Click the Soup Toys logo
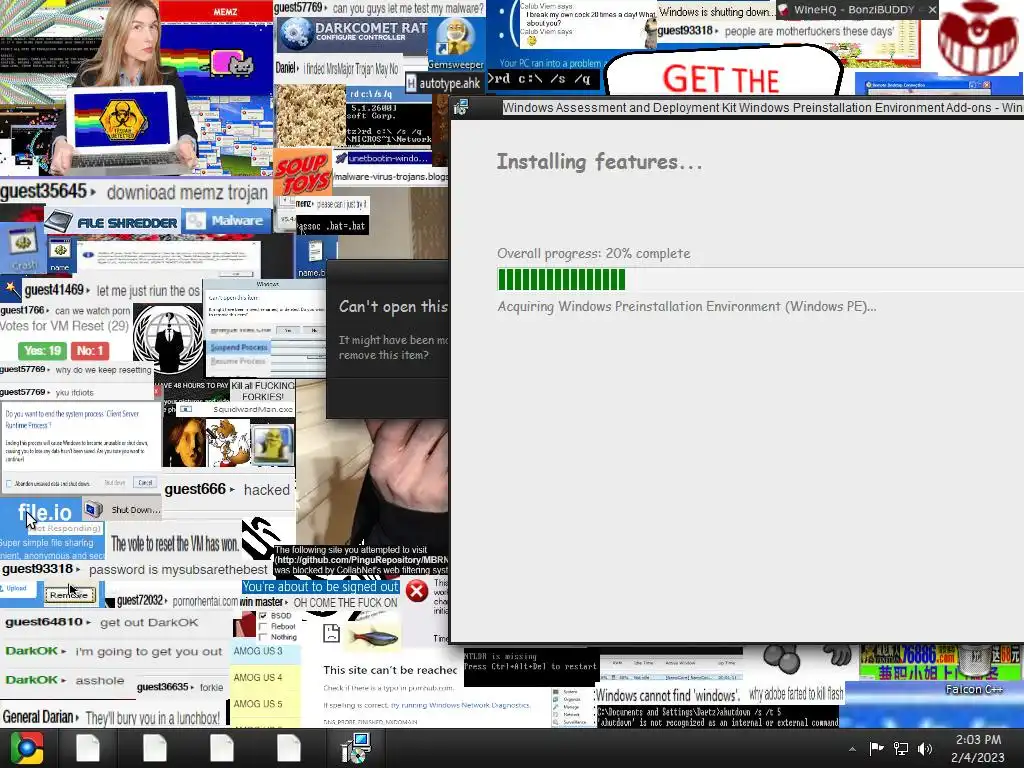This screenshot has height=768, width=1024. (x=302, y=174)
